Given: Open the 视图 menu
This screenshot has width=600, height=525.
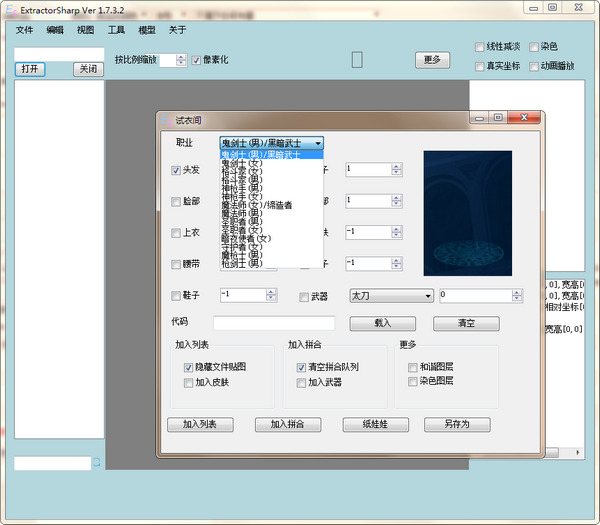Looking at the screenshot, I should (86, 30).
